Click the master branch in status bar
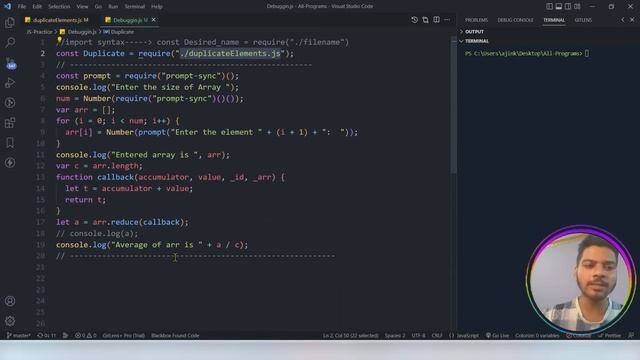The height and width of the screenshot is (360, 640). pyautogui.click(x=19, y=336)
